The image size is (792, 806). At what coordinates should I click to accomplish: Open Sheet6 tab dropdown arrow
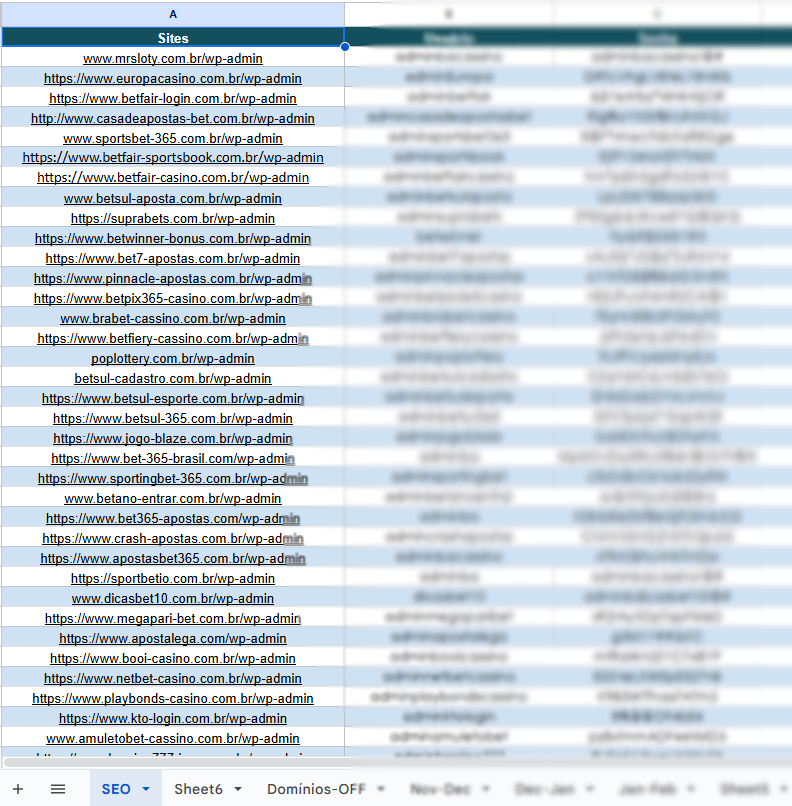[237, 789]
